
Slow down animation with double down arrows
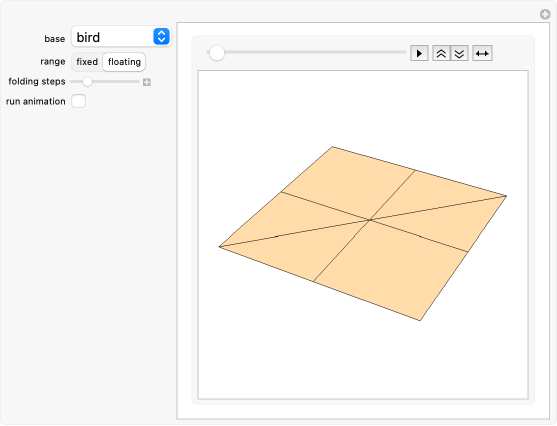click(x=459, y=54)
